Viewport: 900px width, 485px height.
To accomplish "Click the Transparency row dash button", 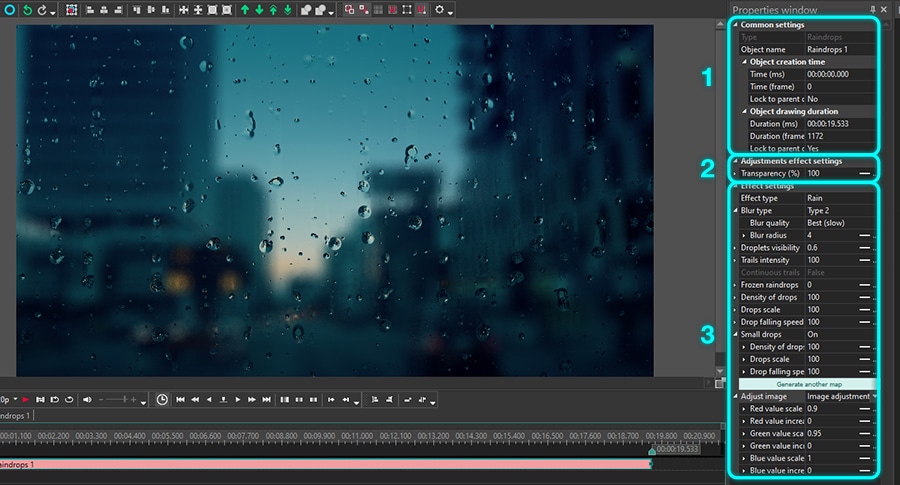I will (864, 173).
